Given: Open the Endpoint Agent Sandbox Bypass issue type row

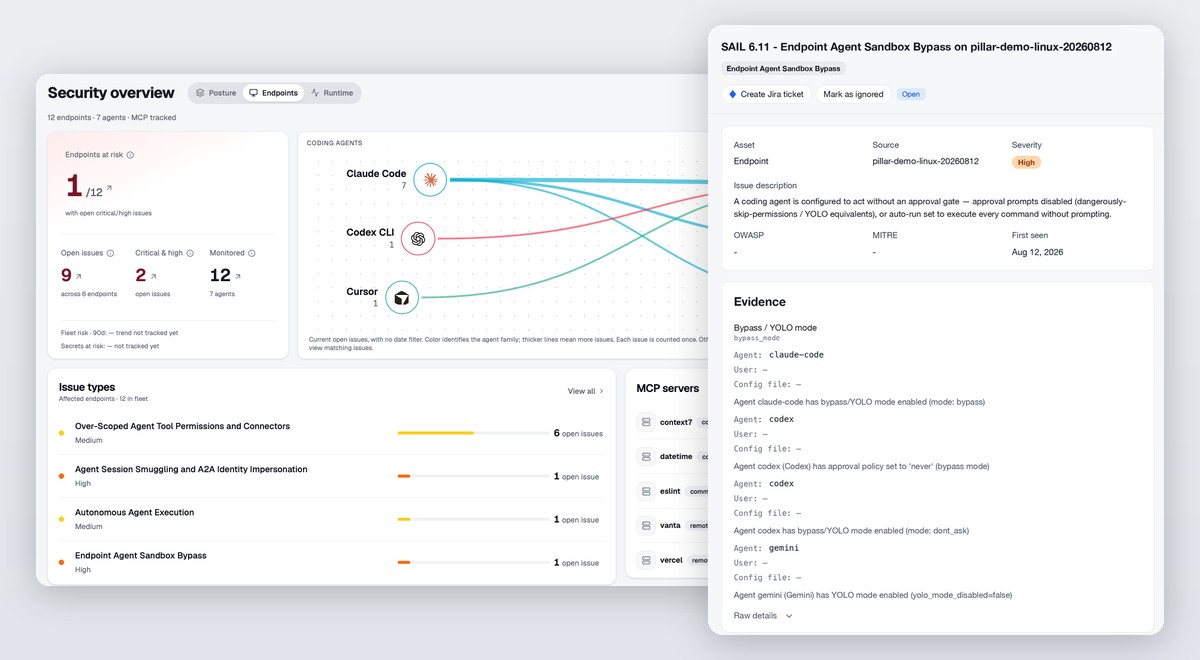Looking at the screenshot, I should (330, 562).
